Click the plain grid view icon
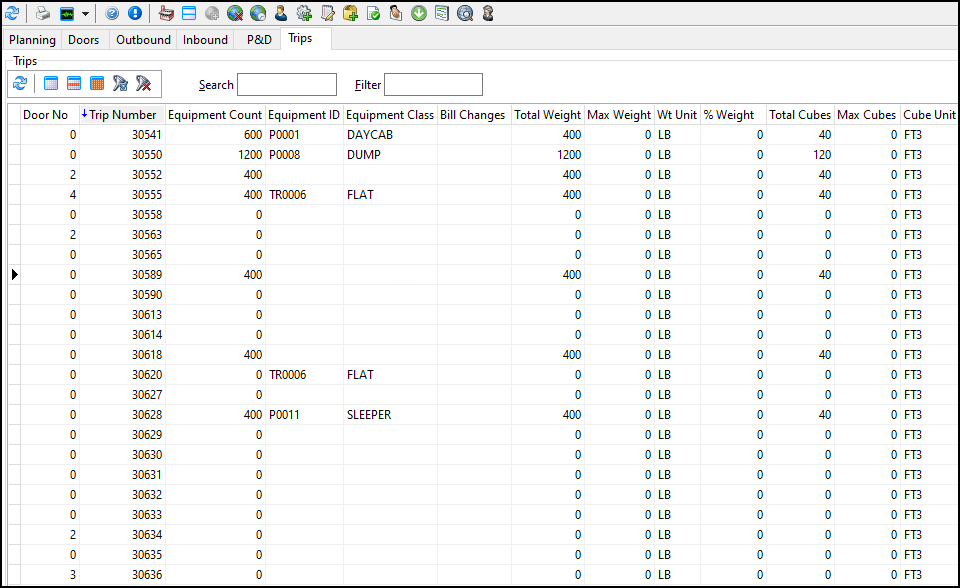This screenshot has width=960, height=588. click(x=51, y=83)
